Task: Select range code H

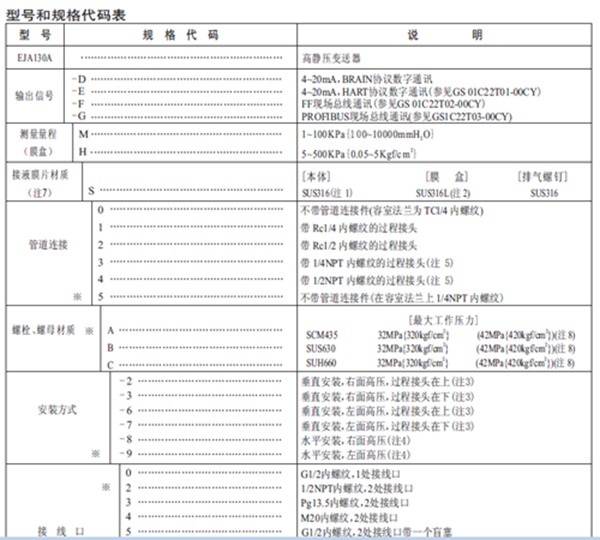Action: 83,152
